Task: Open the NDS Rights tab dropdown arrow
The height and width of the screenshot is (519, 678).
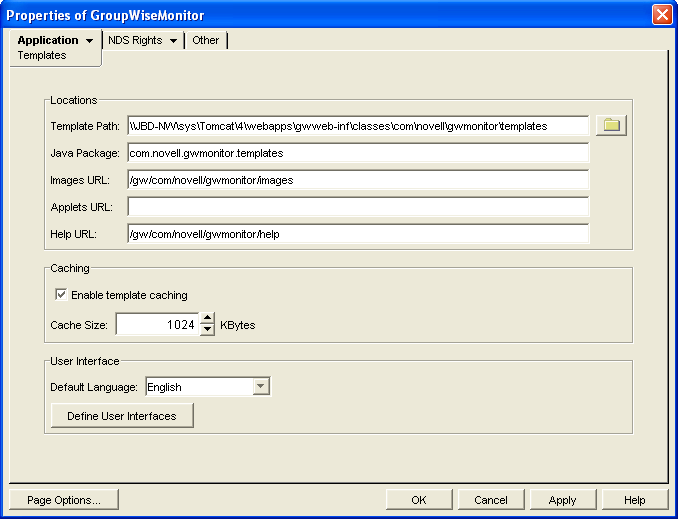Action: 173,41
